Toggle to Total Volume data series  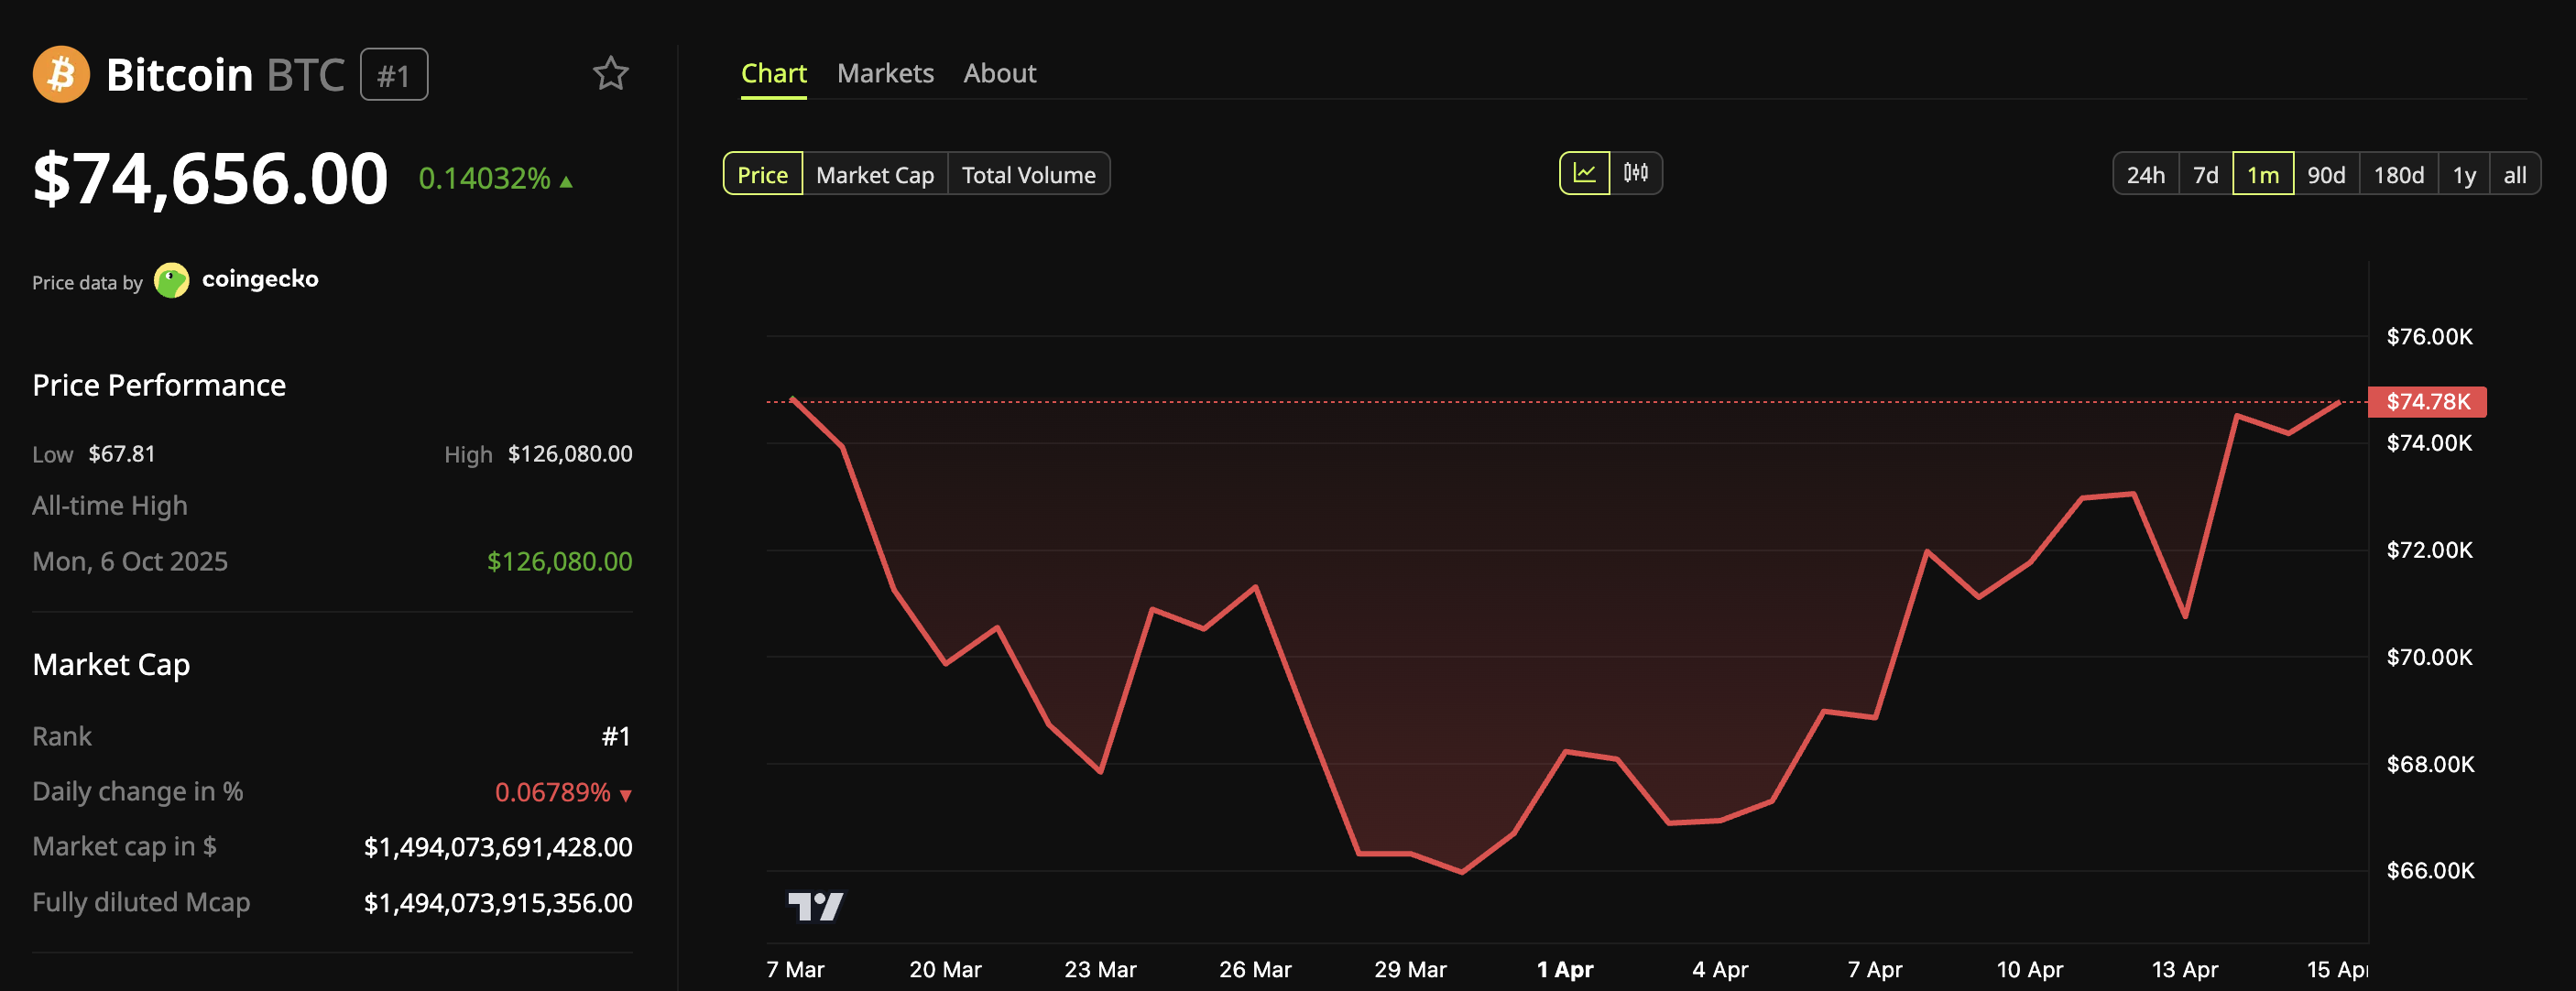(x=1028, y=173)
